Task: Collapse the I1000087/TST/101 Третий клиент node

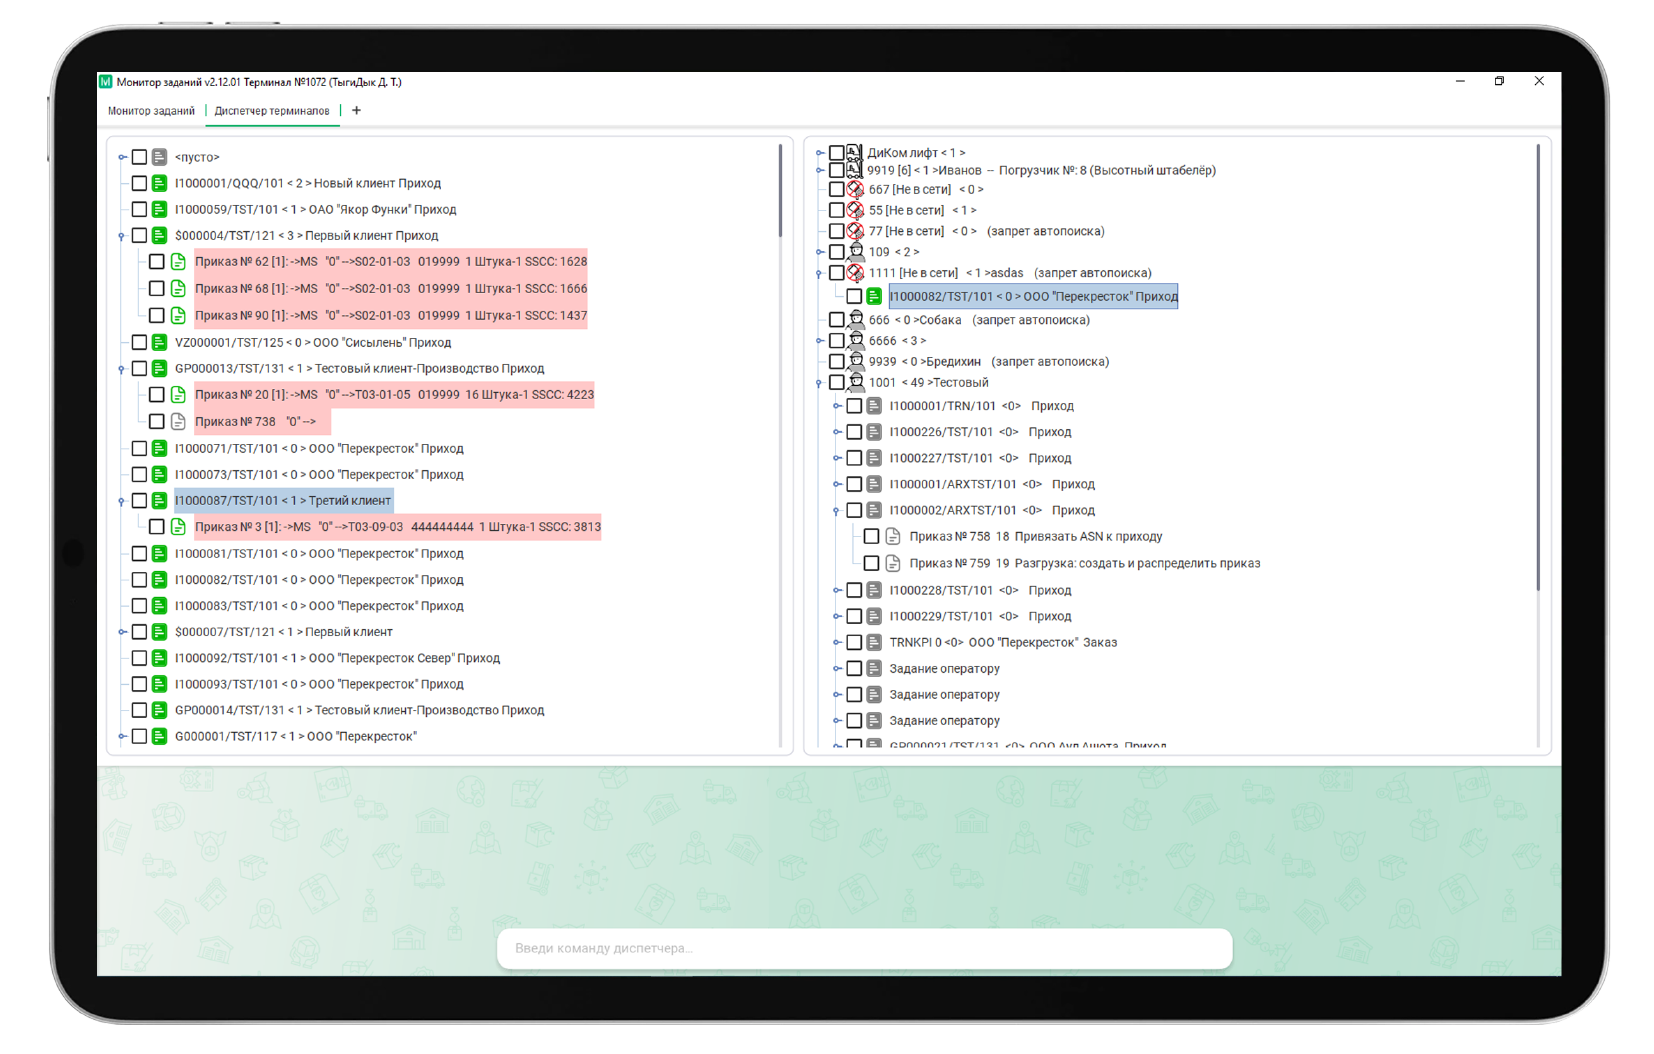Action: (122, 501)
